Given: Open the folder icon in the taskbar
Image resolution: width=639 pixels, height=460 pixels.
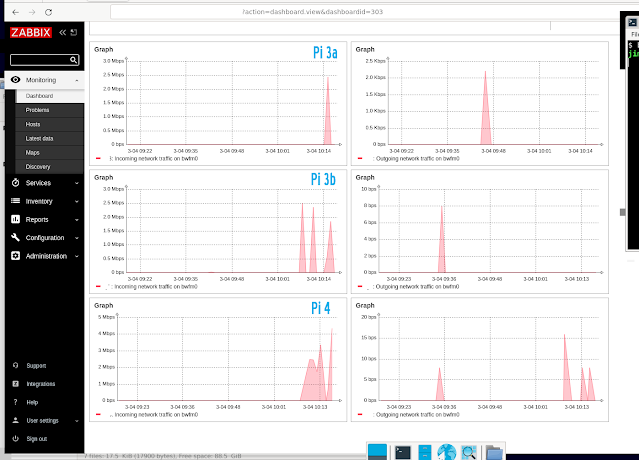Looking at the screenshot, I should point(494,453).
